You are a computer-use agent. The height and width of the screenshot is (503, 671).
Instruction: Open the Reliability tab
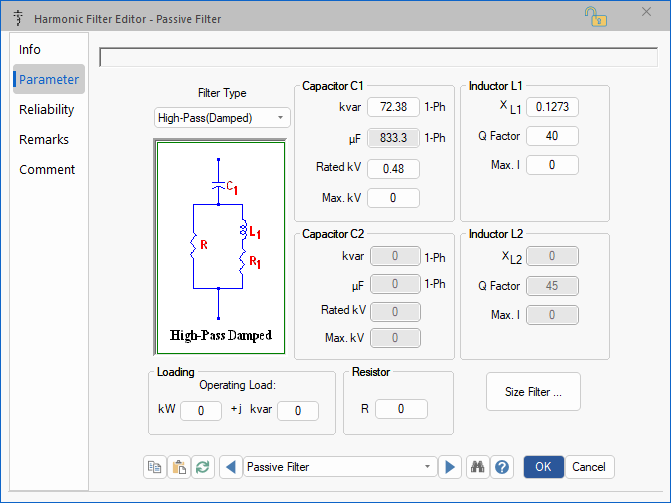[x=46, y=110]
